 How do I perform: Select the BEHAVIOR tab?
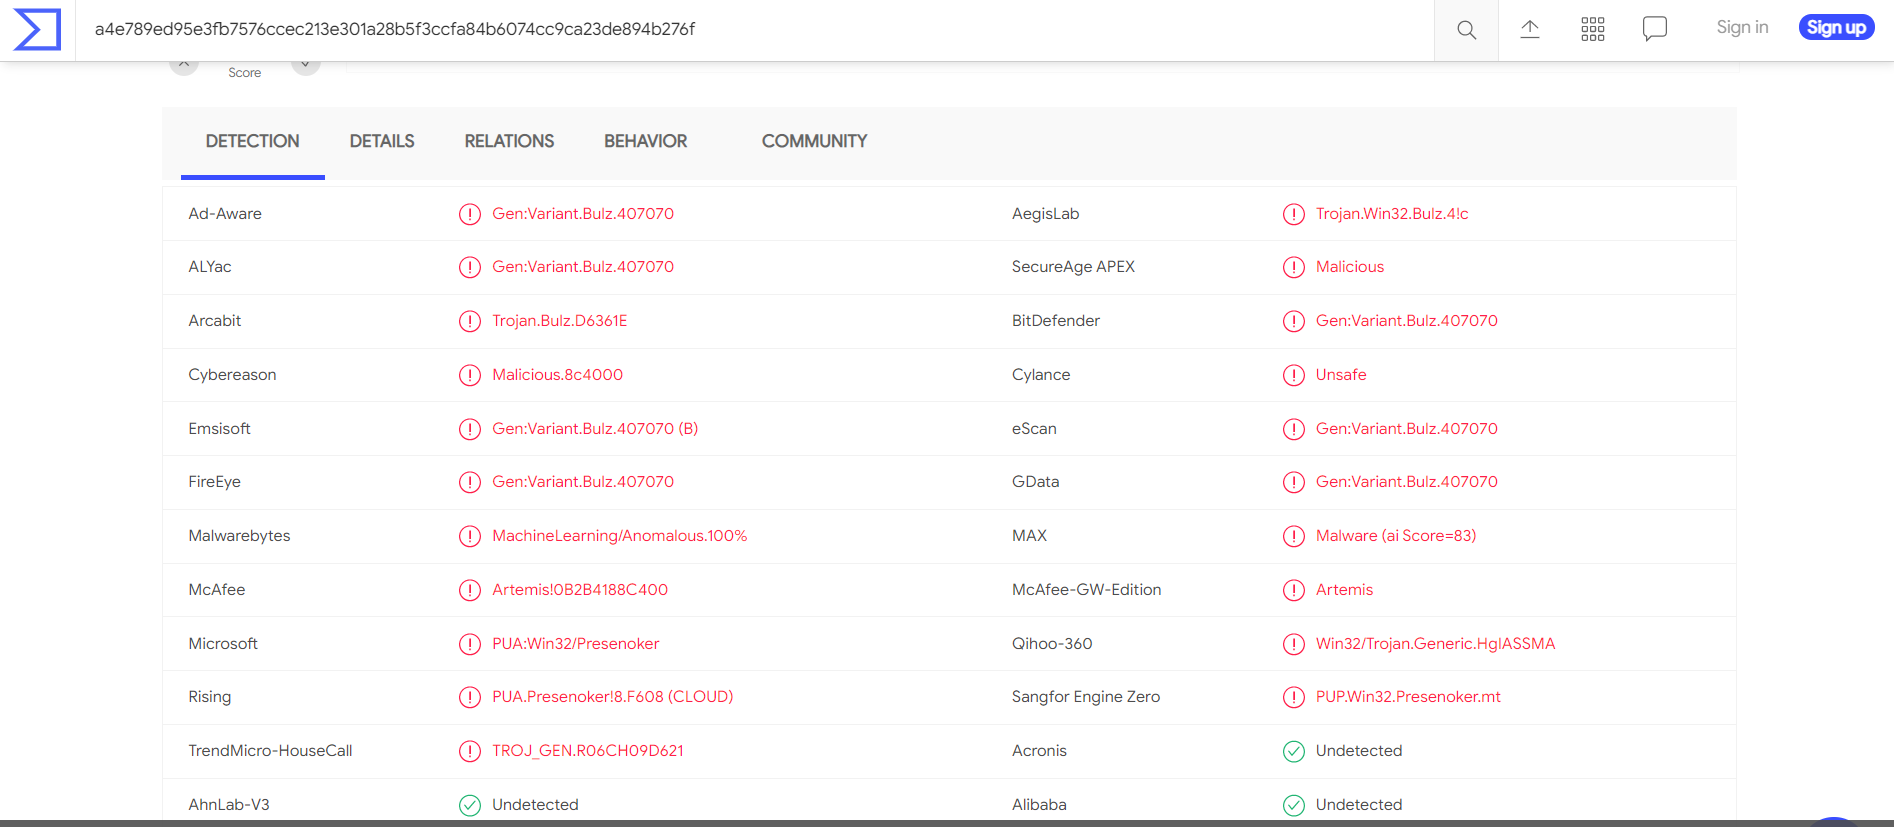tap(645, 142)
